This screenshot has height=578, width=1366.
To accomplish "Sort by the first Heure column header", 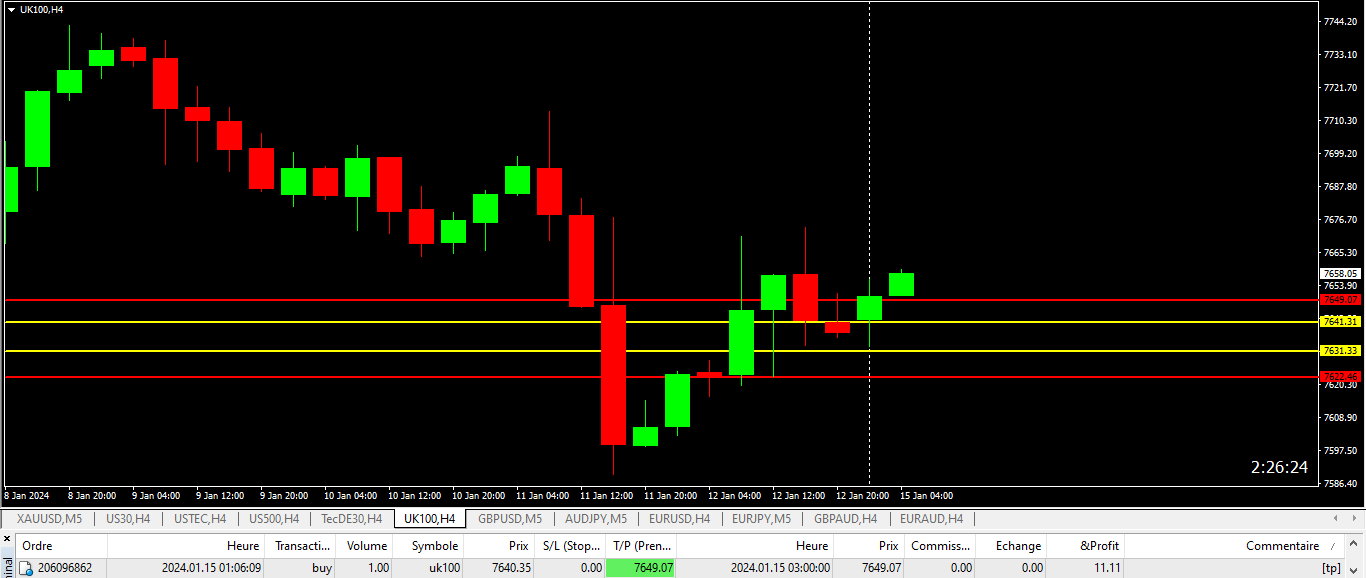I will [x=186, y=546].
